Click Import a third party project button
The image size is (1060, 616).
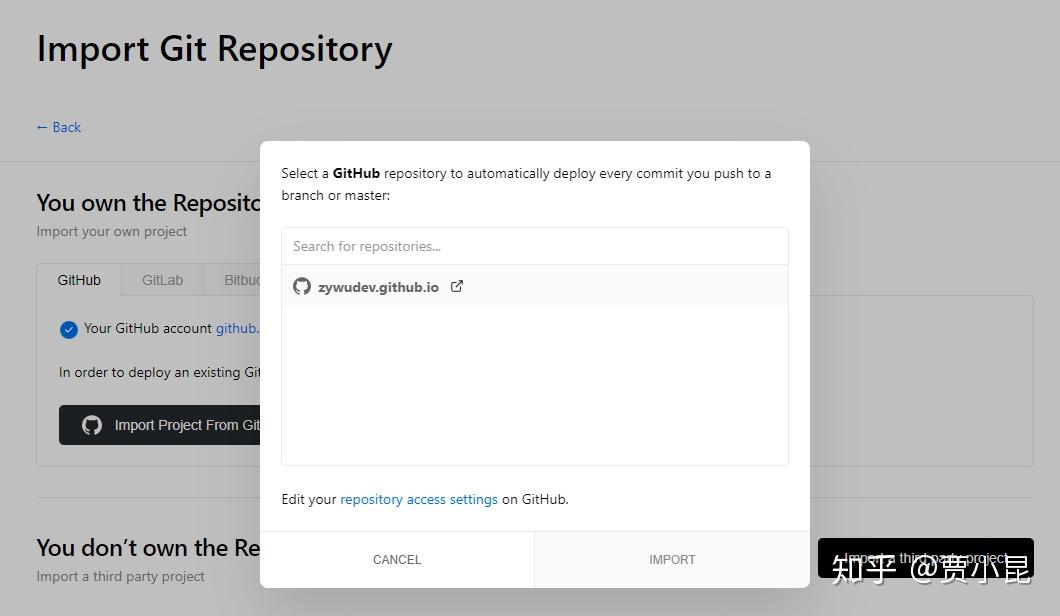pyautogui.click(x=925, y=558)
